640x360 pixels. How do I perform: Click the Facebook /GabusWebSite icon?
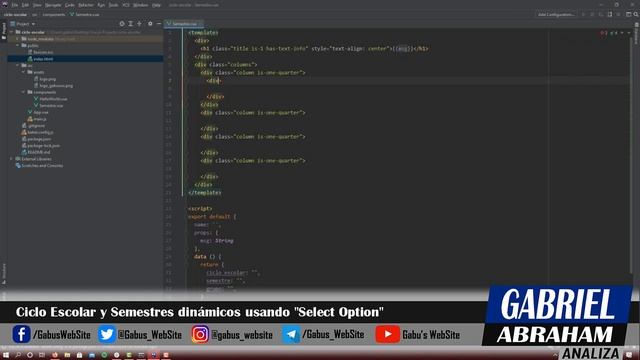21,334
